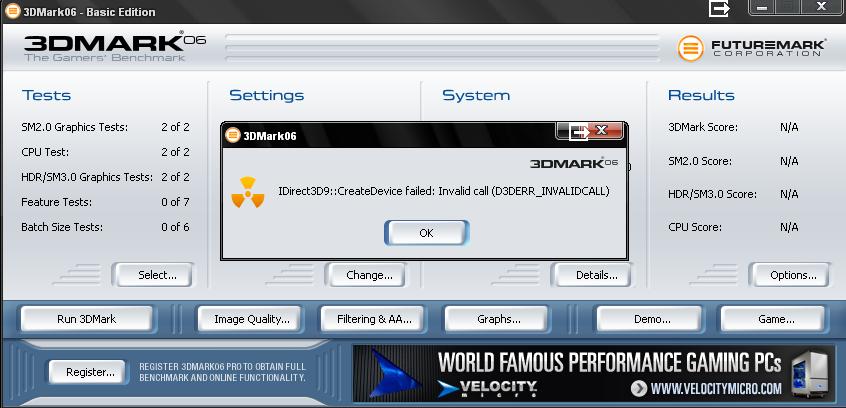Image resolution: width=846 pixels, height=408 pixels.
Task: Click the 3DMark06 main window title icon
Action: (x=12, y=11)
